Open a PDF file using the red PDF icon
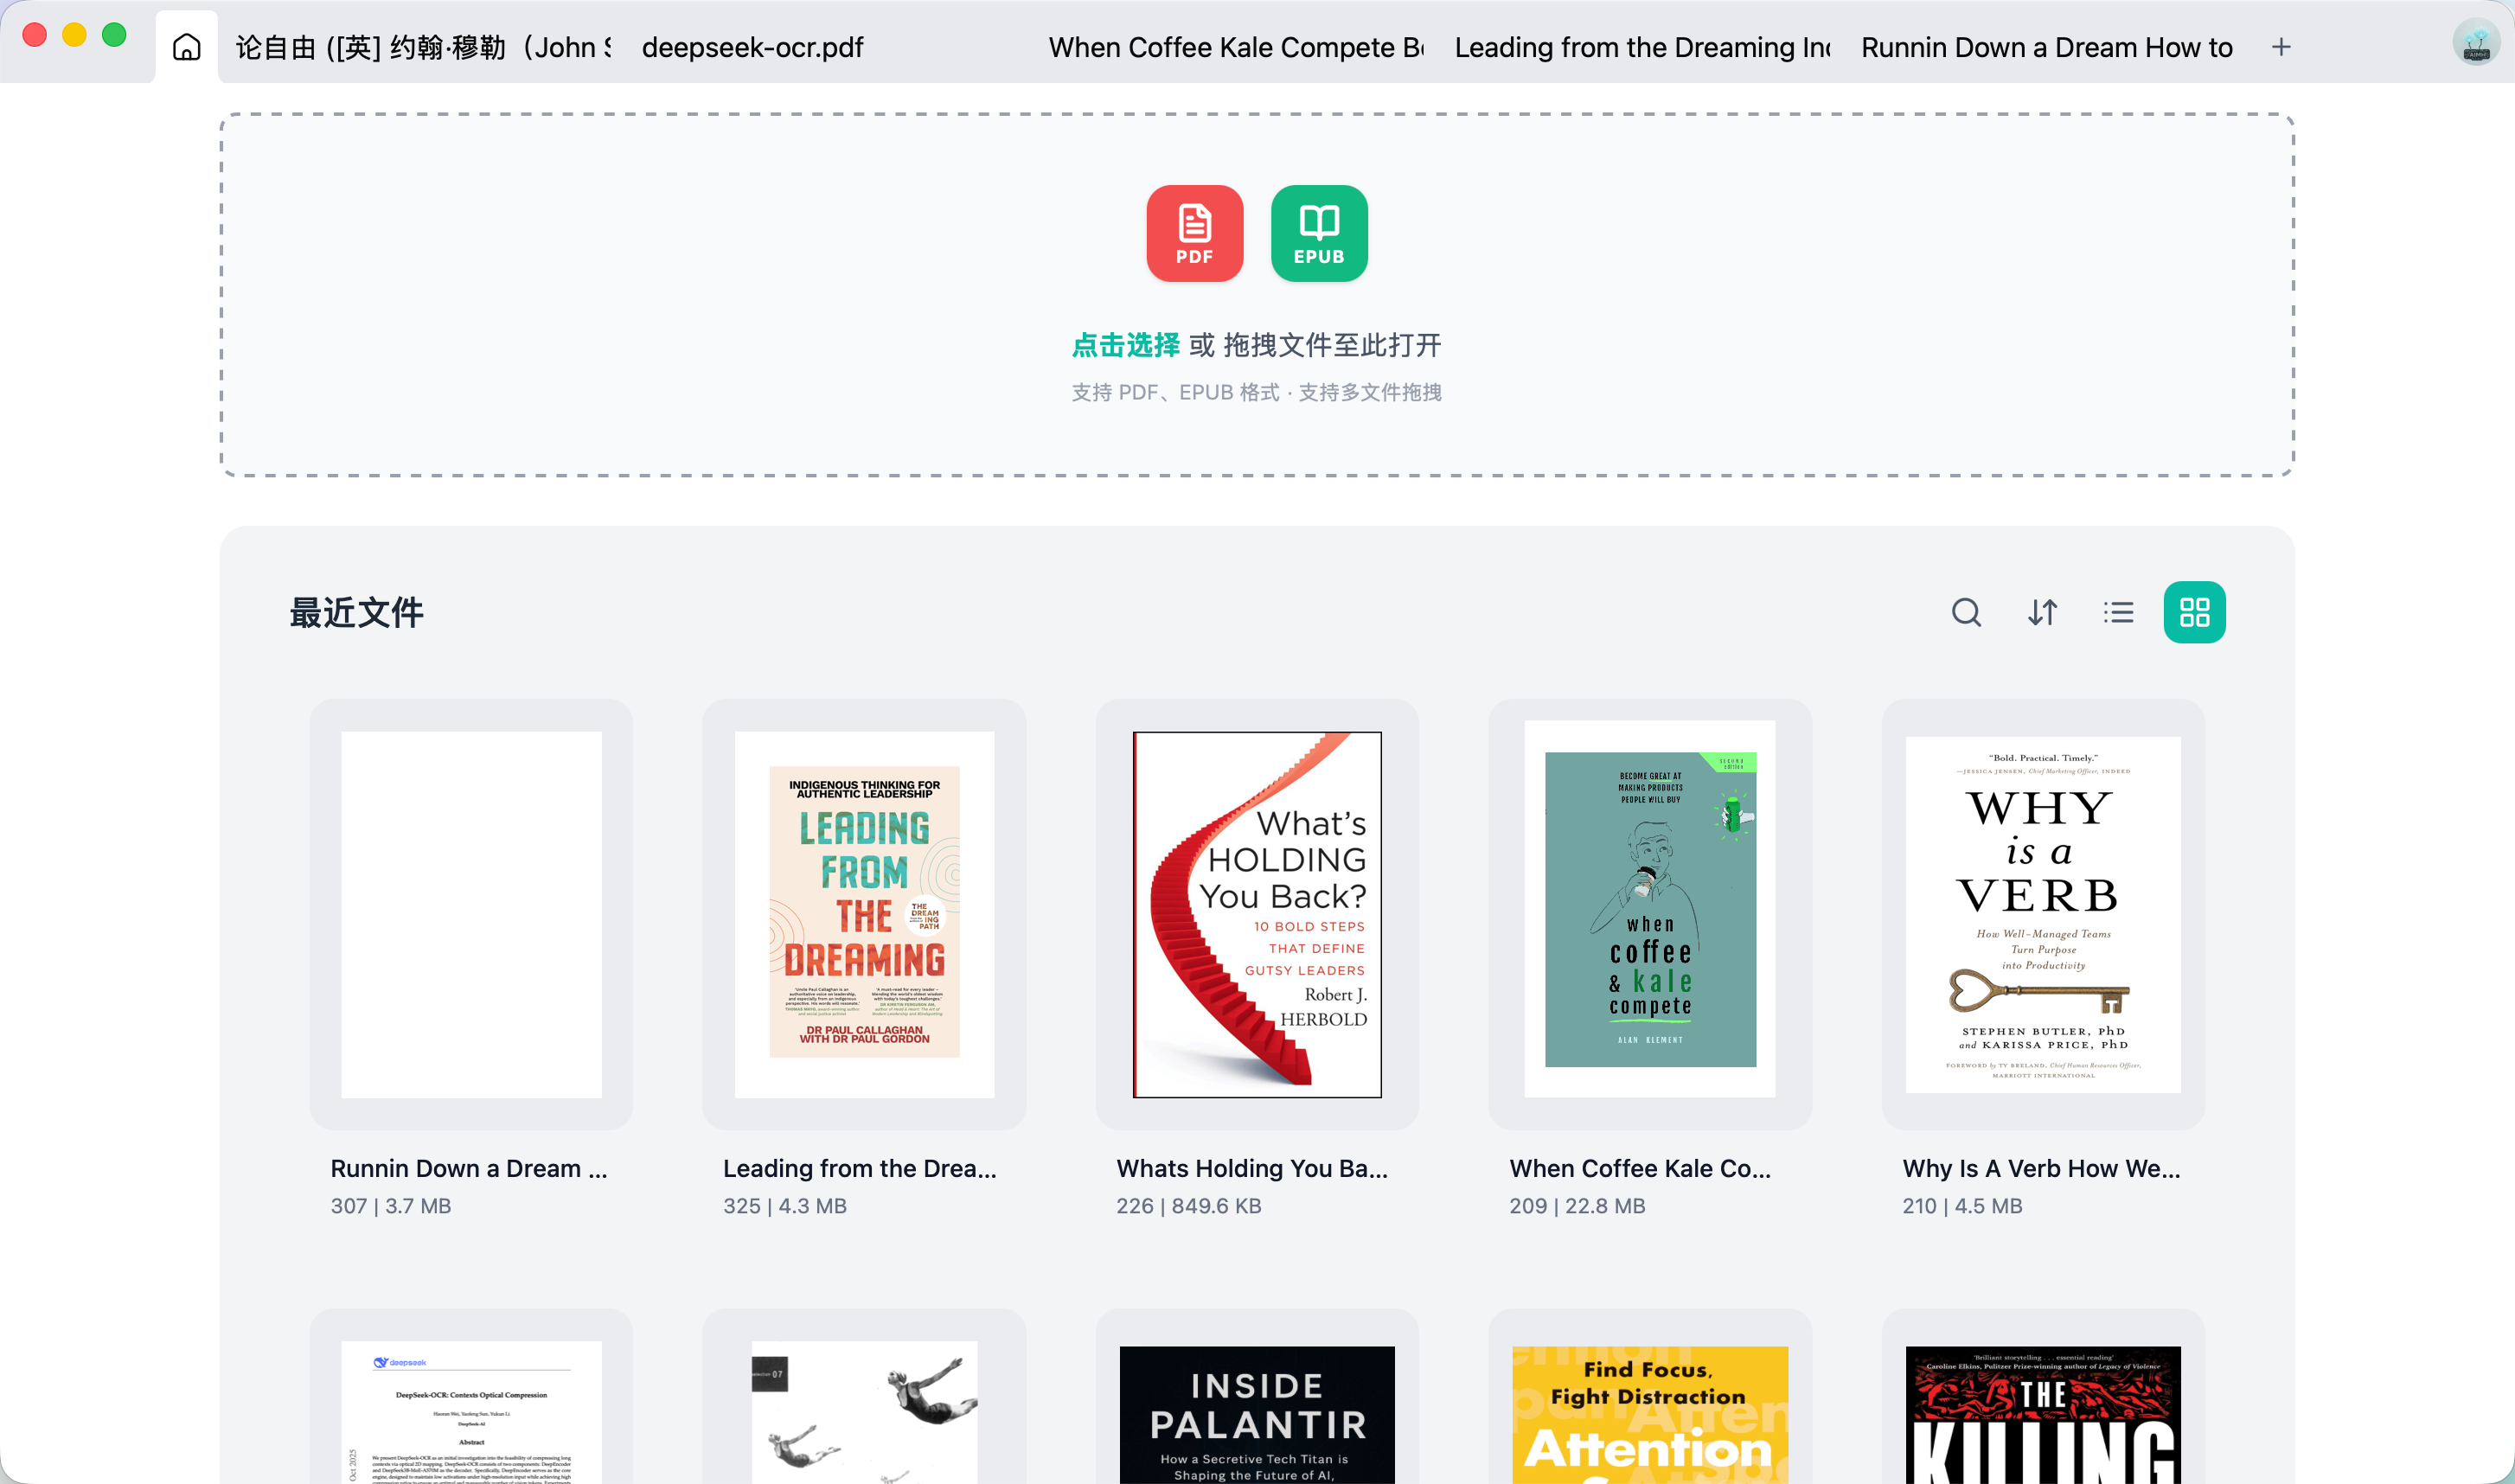The image size is (2515, 1484). click(x=1195, y=234)
